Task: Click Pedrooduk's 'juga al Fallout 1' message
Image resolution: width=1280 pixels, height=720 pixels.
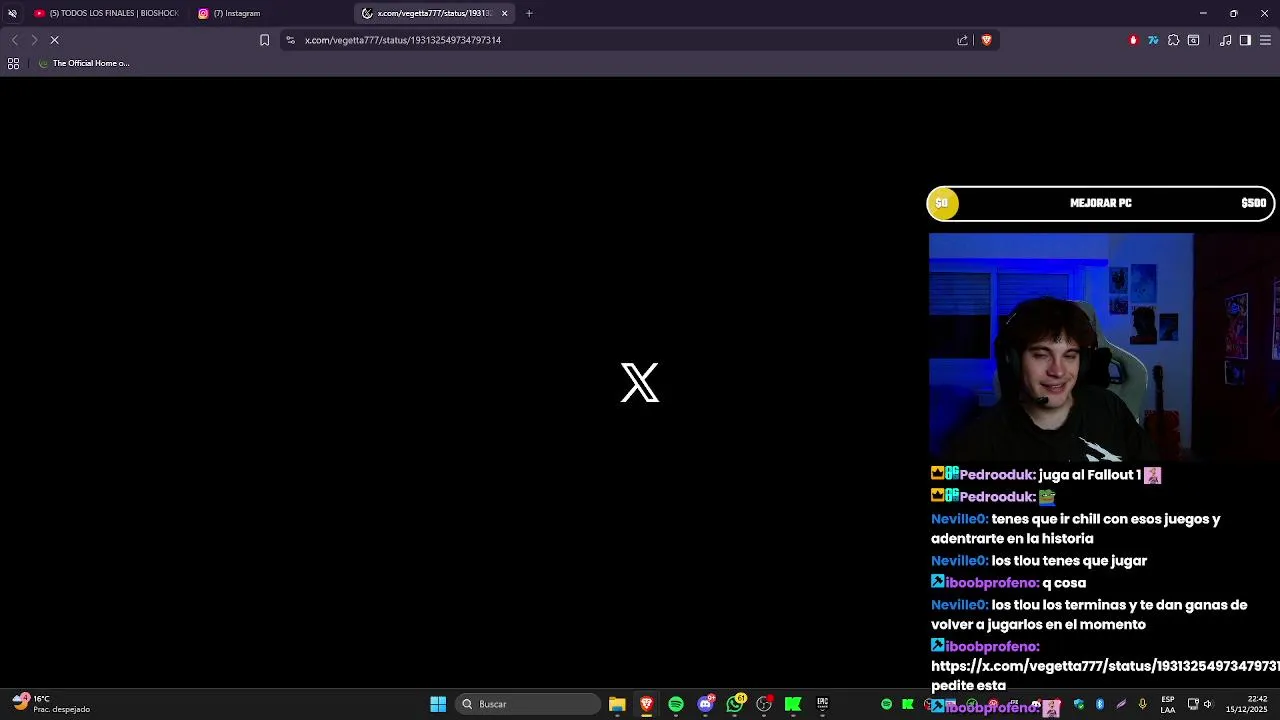Action: [1046, 475]
